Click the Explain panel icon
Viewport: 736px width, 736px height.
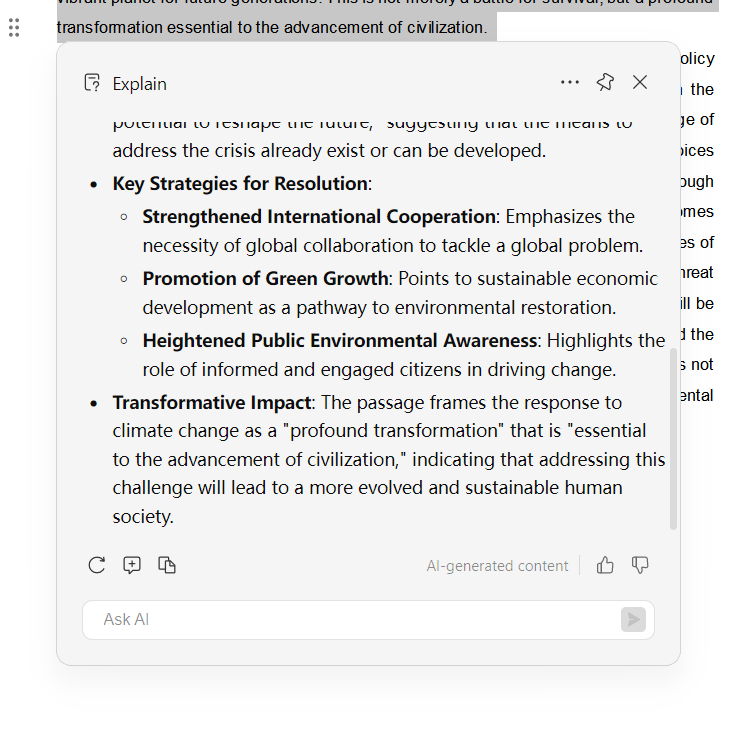pyautogui.click(x=92, y=83)
